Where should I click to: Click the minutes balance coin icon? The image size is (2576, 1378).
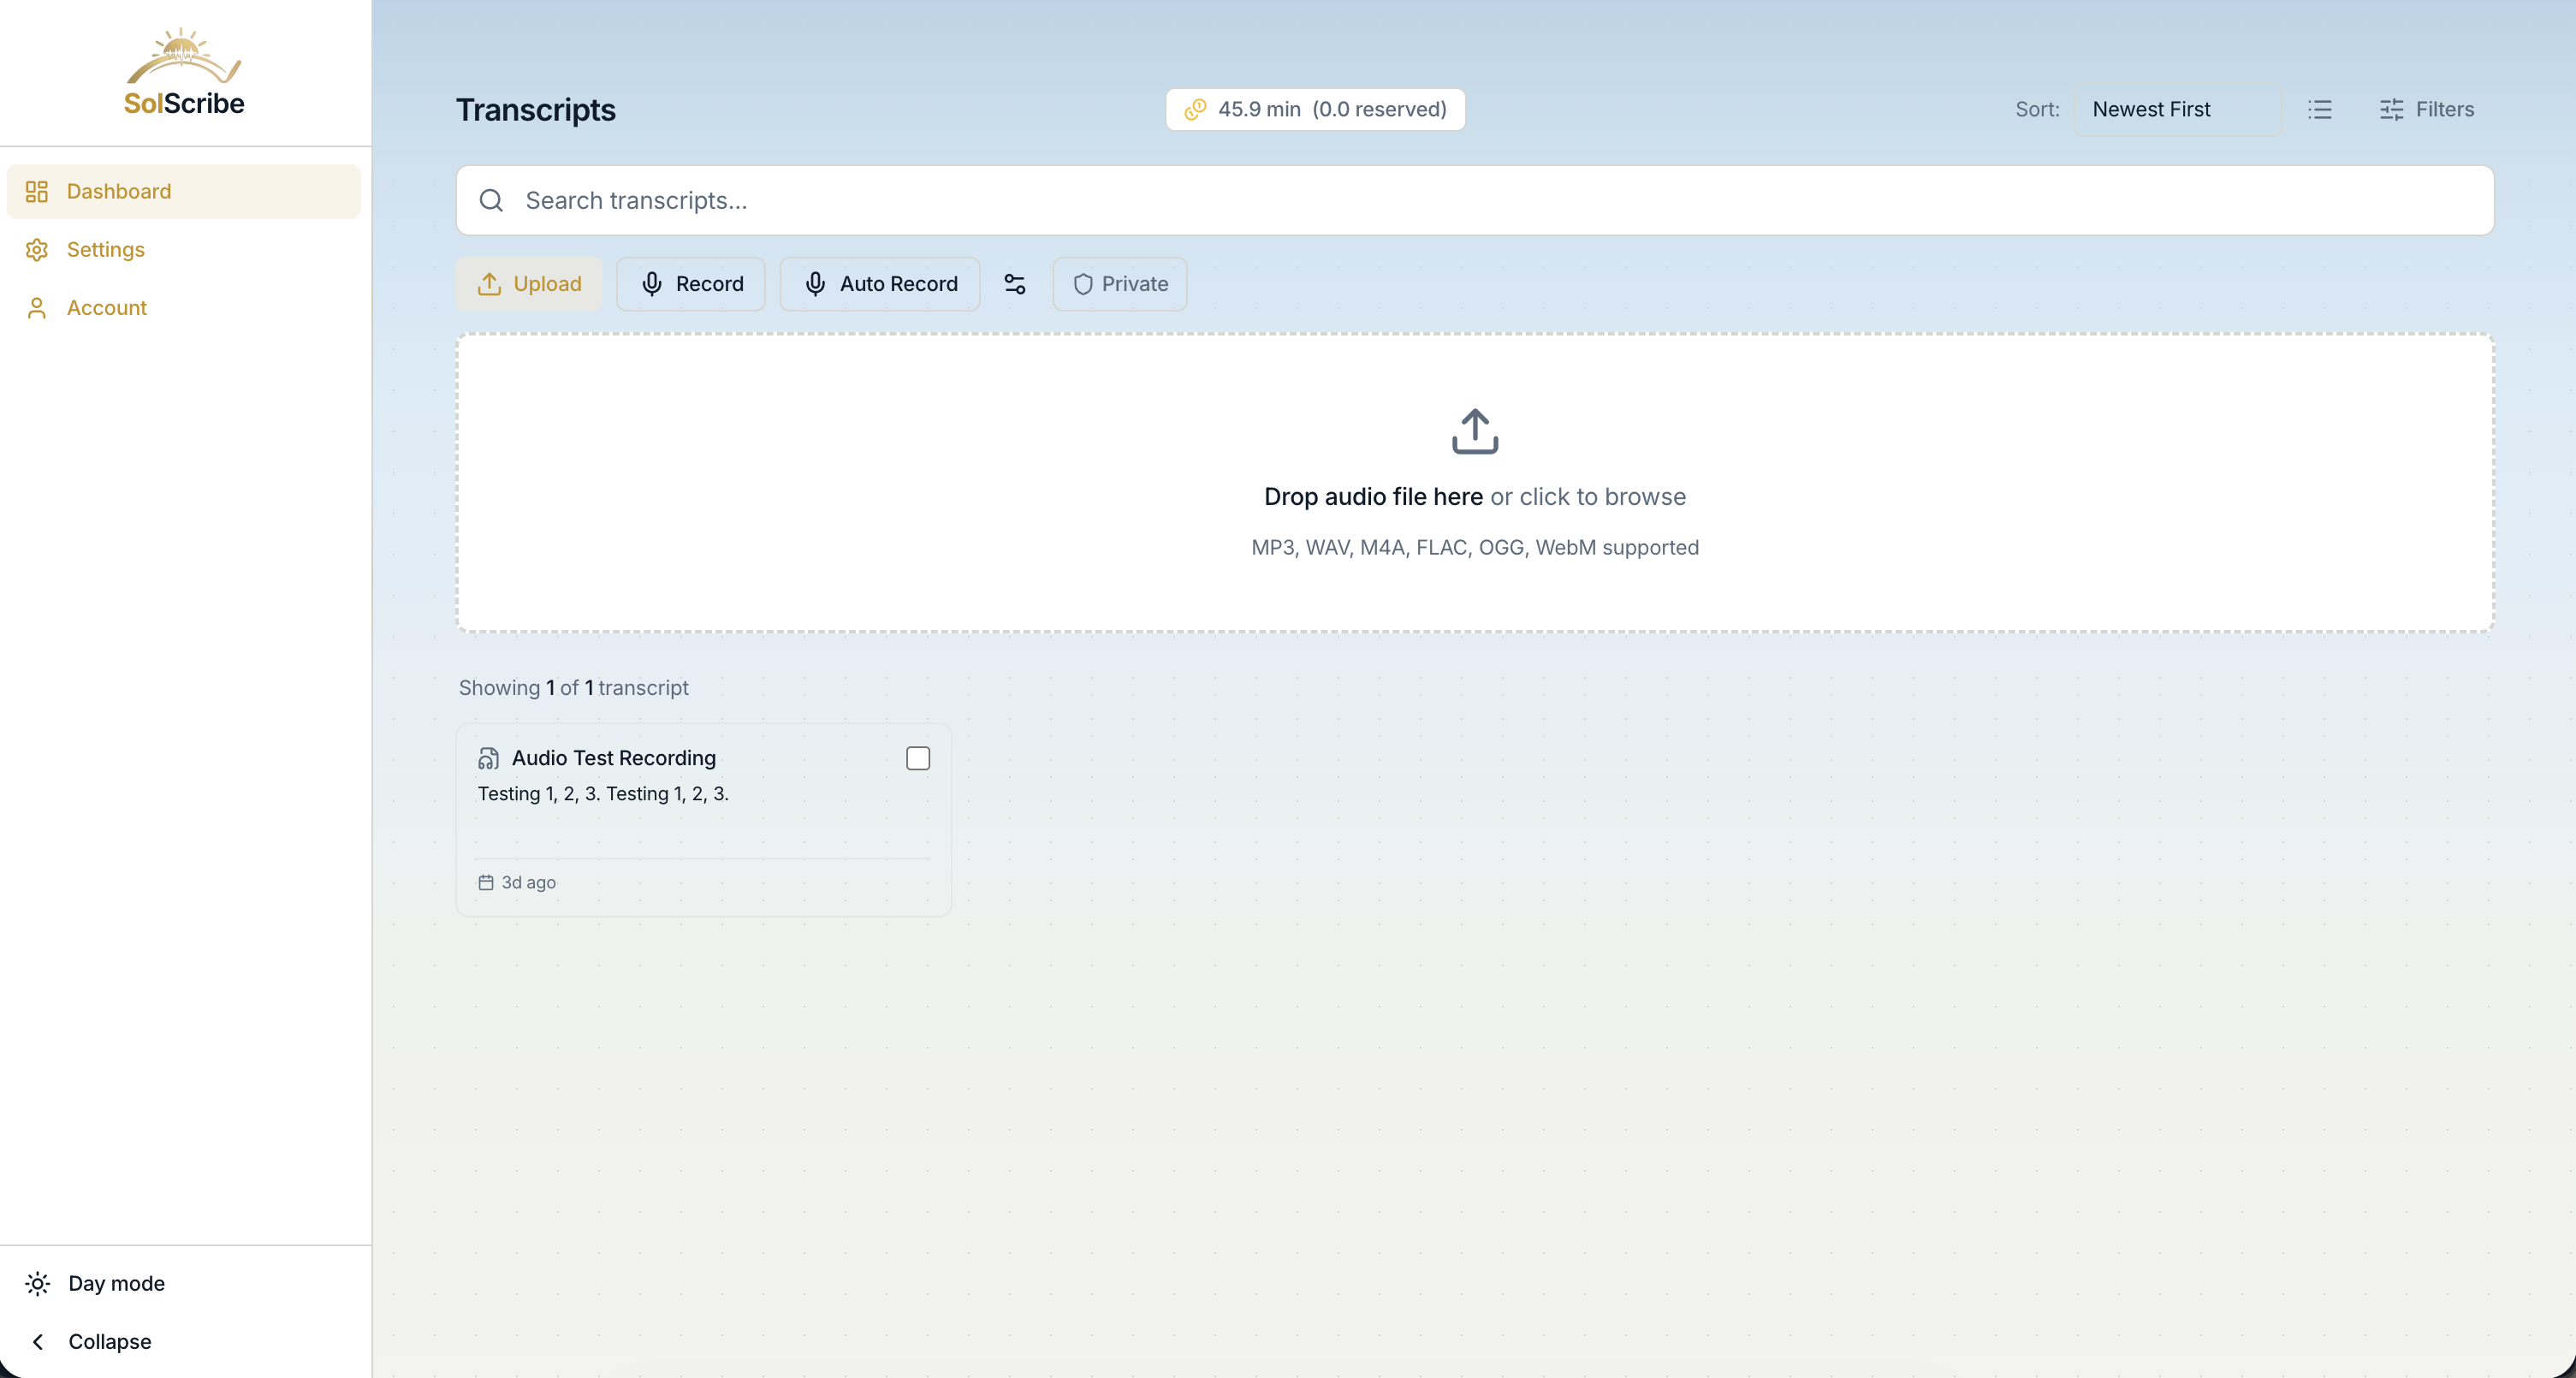coord(1196,110)
